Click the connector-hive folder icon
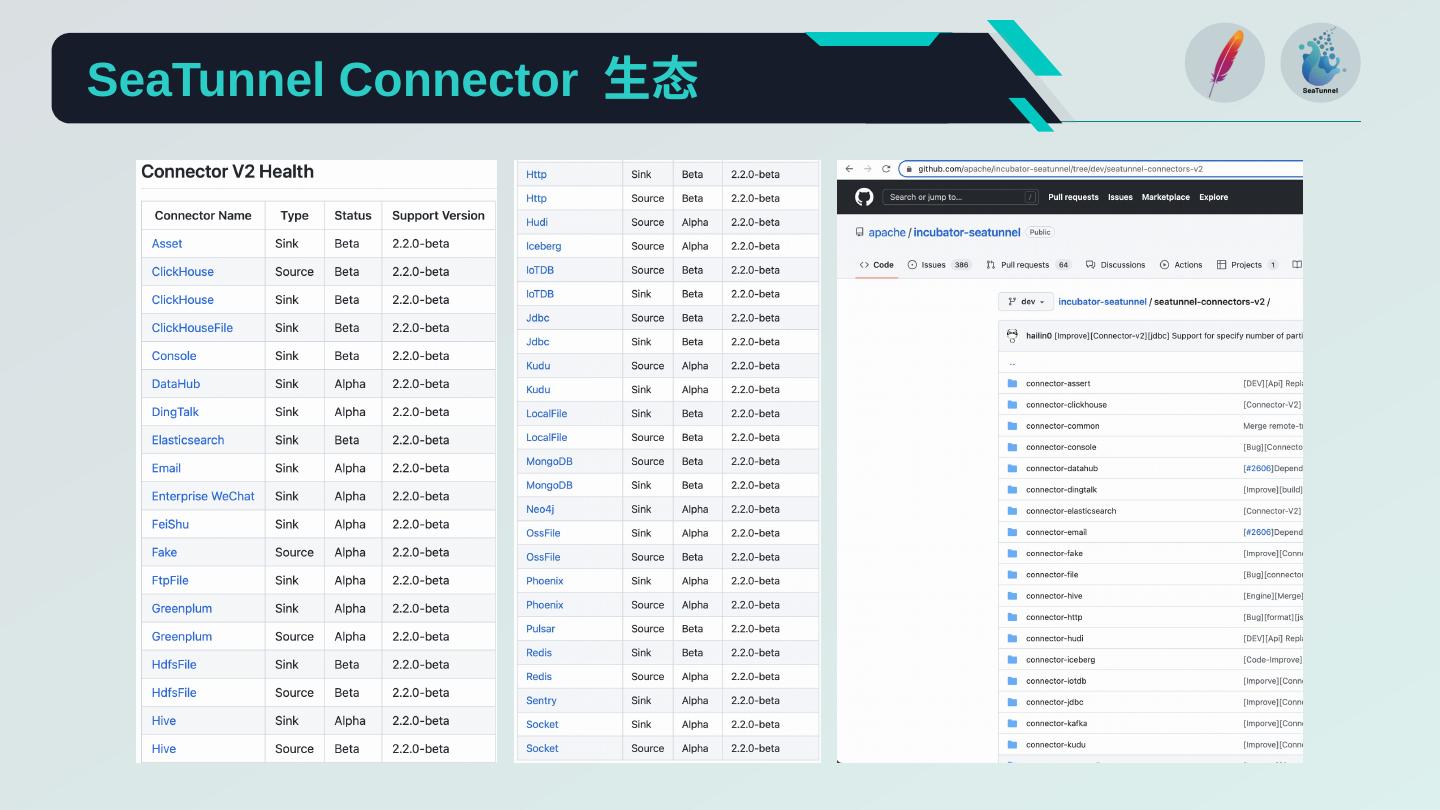Screen dimensions: 1440x810 coord(1012,596)
